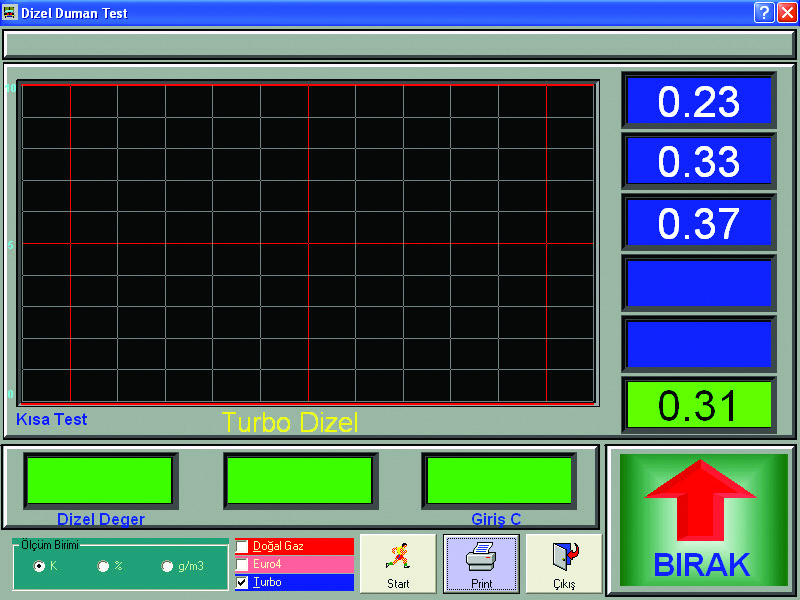The width and height of the screenshot is (800, 600).
Task: Uncheck the Turbo checkbox
Action: (x=242, y=582)
